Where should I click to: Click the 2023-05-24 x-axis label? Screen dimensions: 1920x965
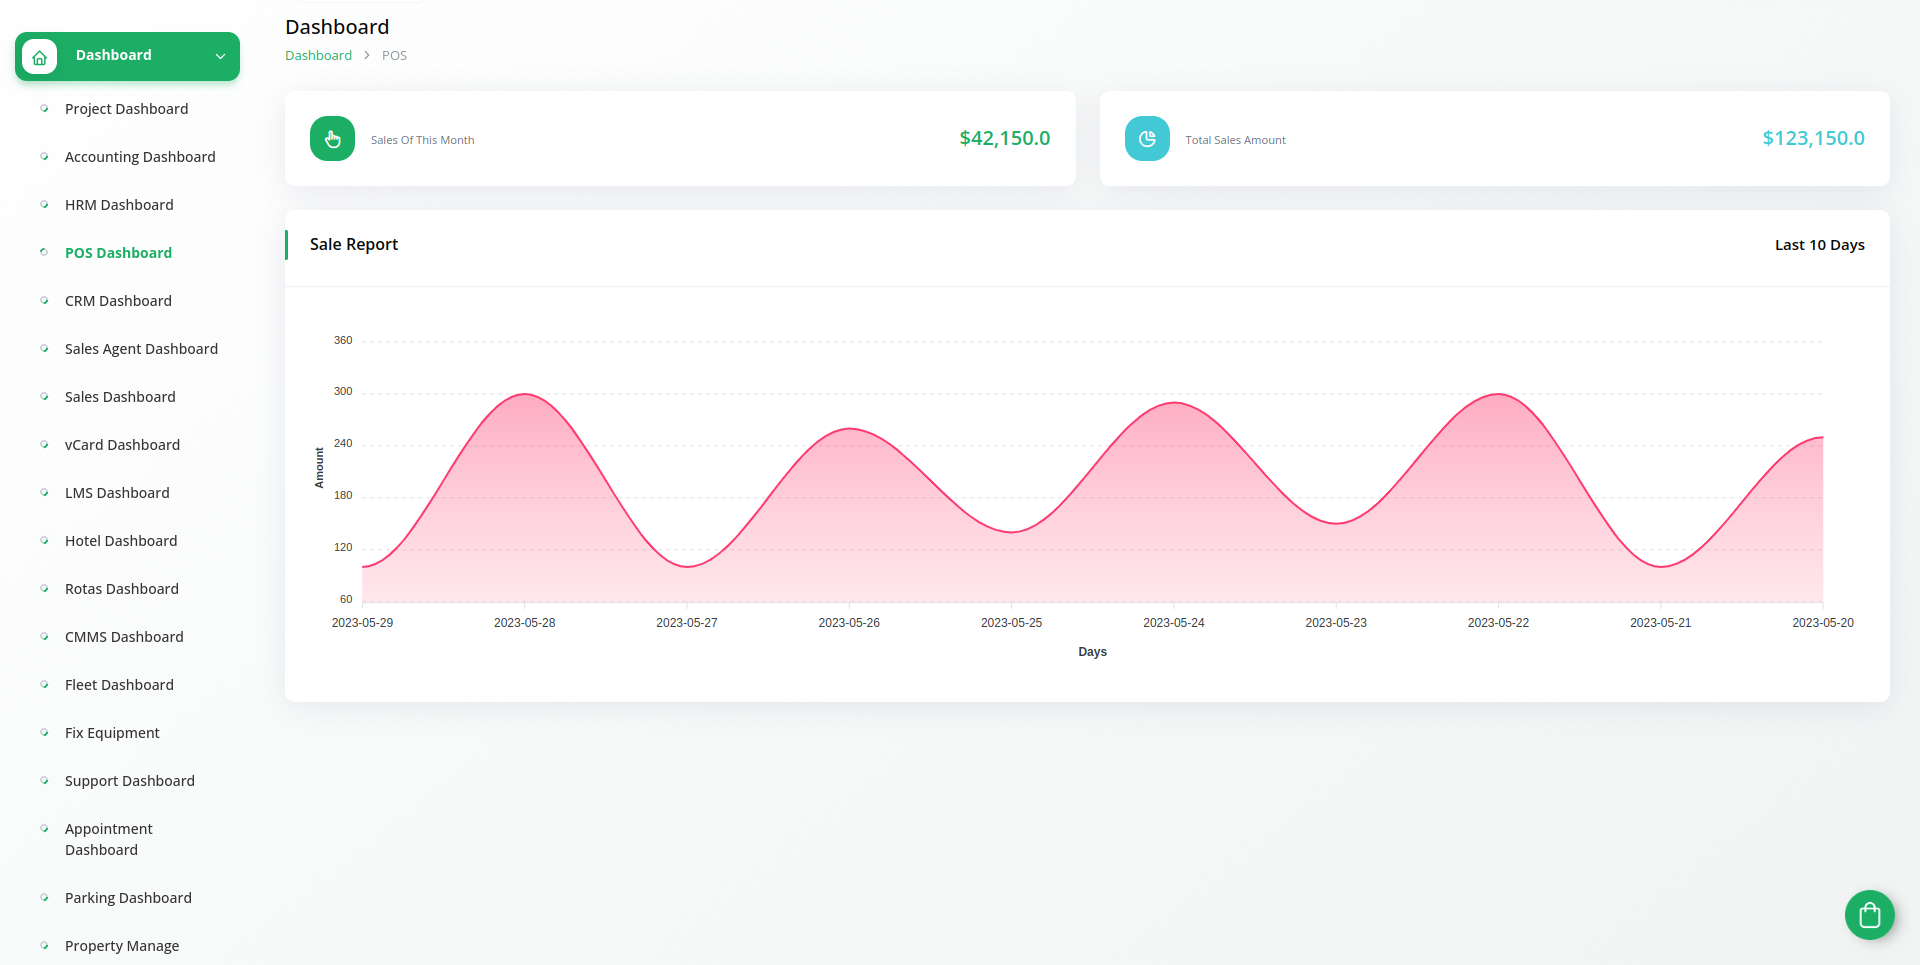pos(1173,623)
